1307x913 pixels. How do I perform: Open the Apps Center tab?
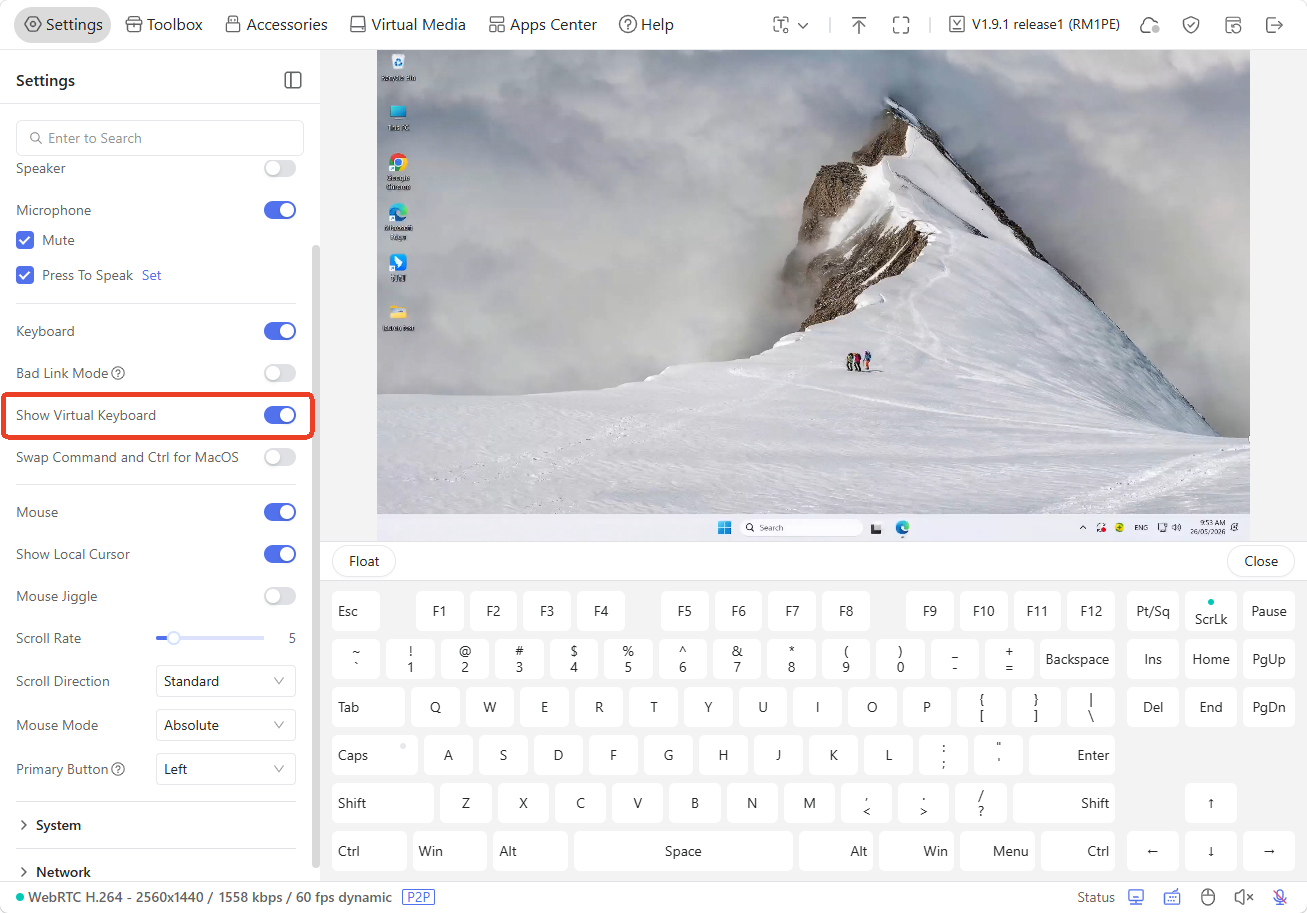coord(542,25)
